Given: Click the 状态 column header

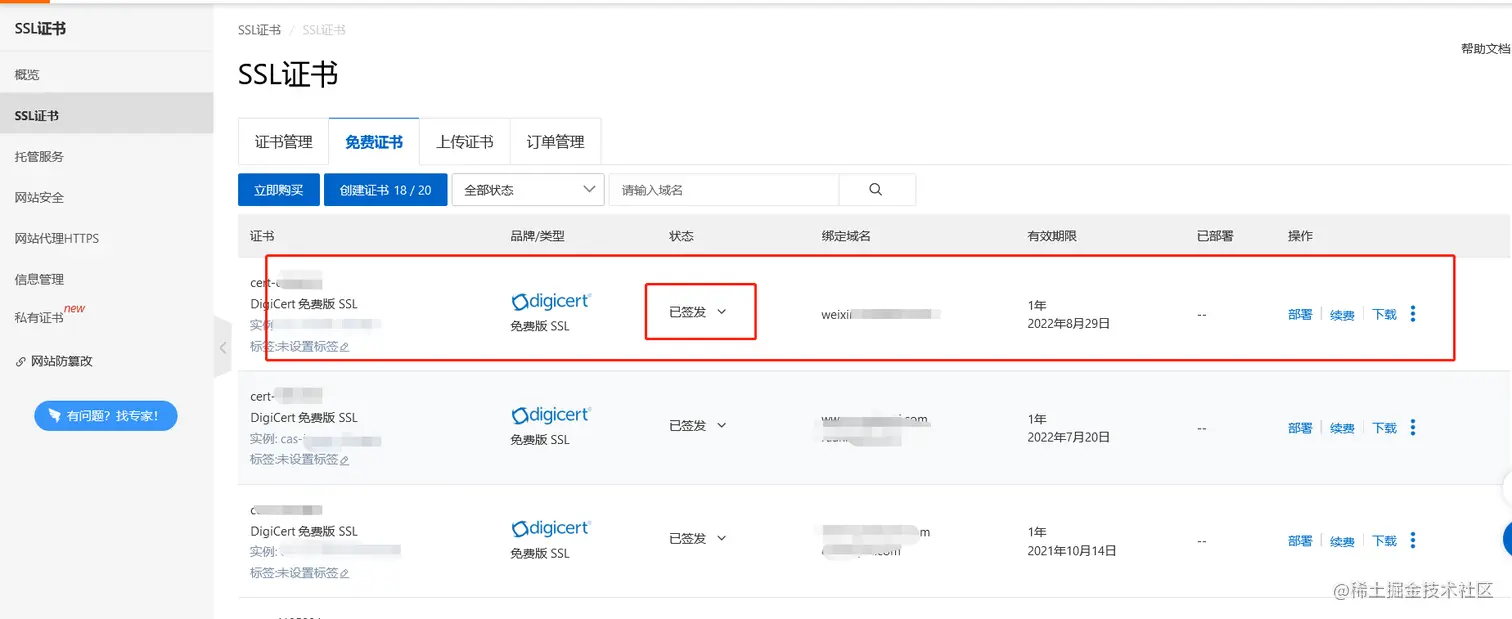Looking at the screenshot, I should coord(682,236).
